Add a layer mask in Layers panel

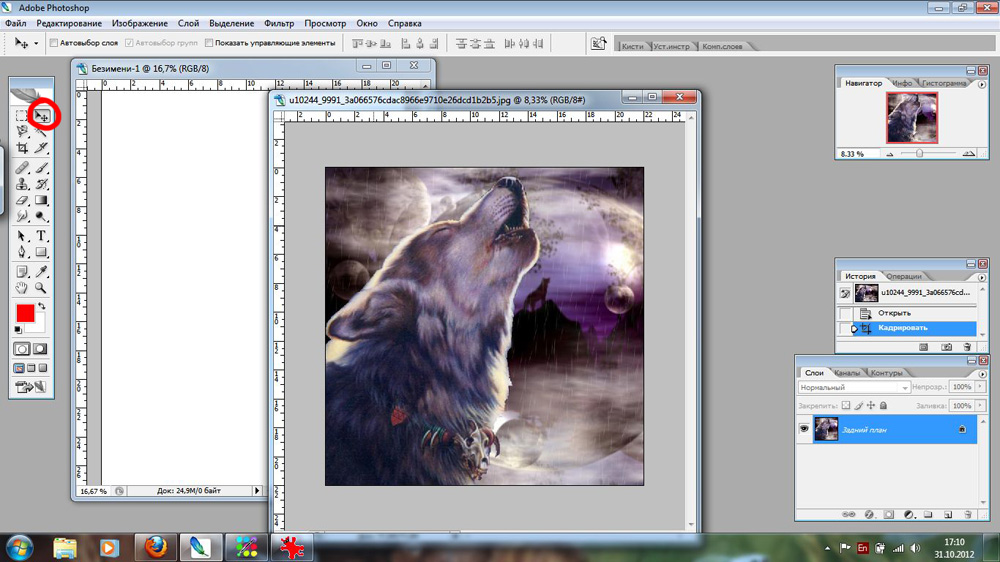pyautogui.click(x=888, y=514)
